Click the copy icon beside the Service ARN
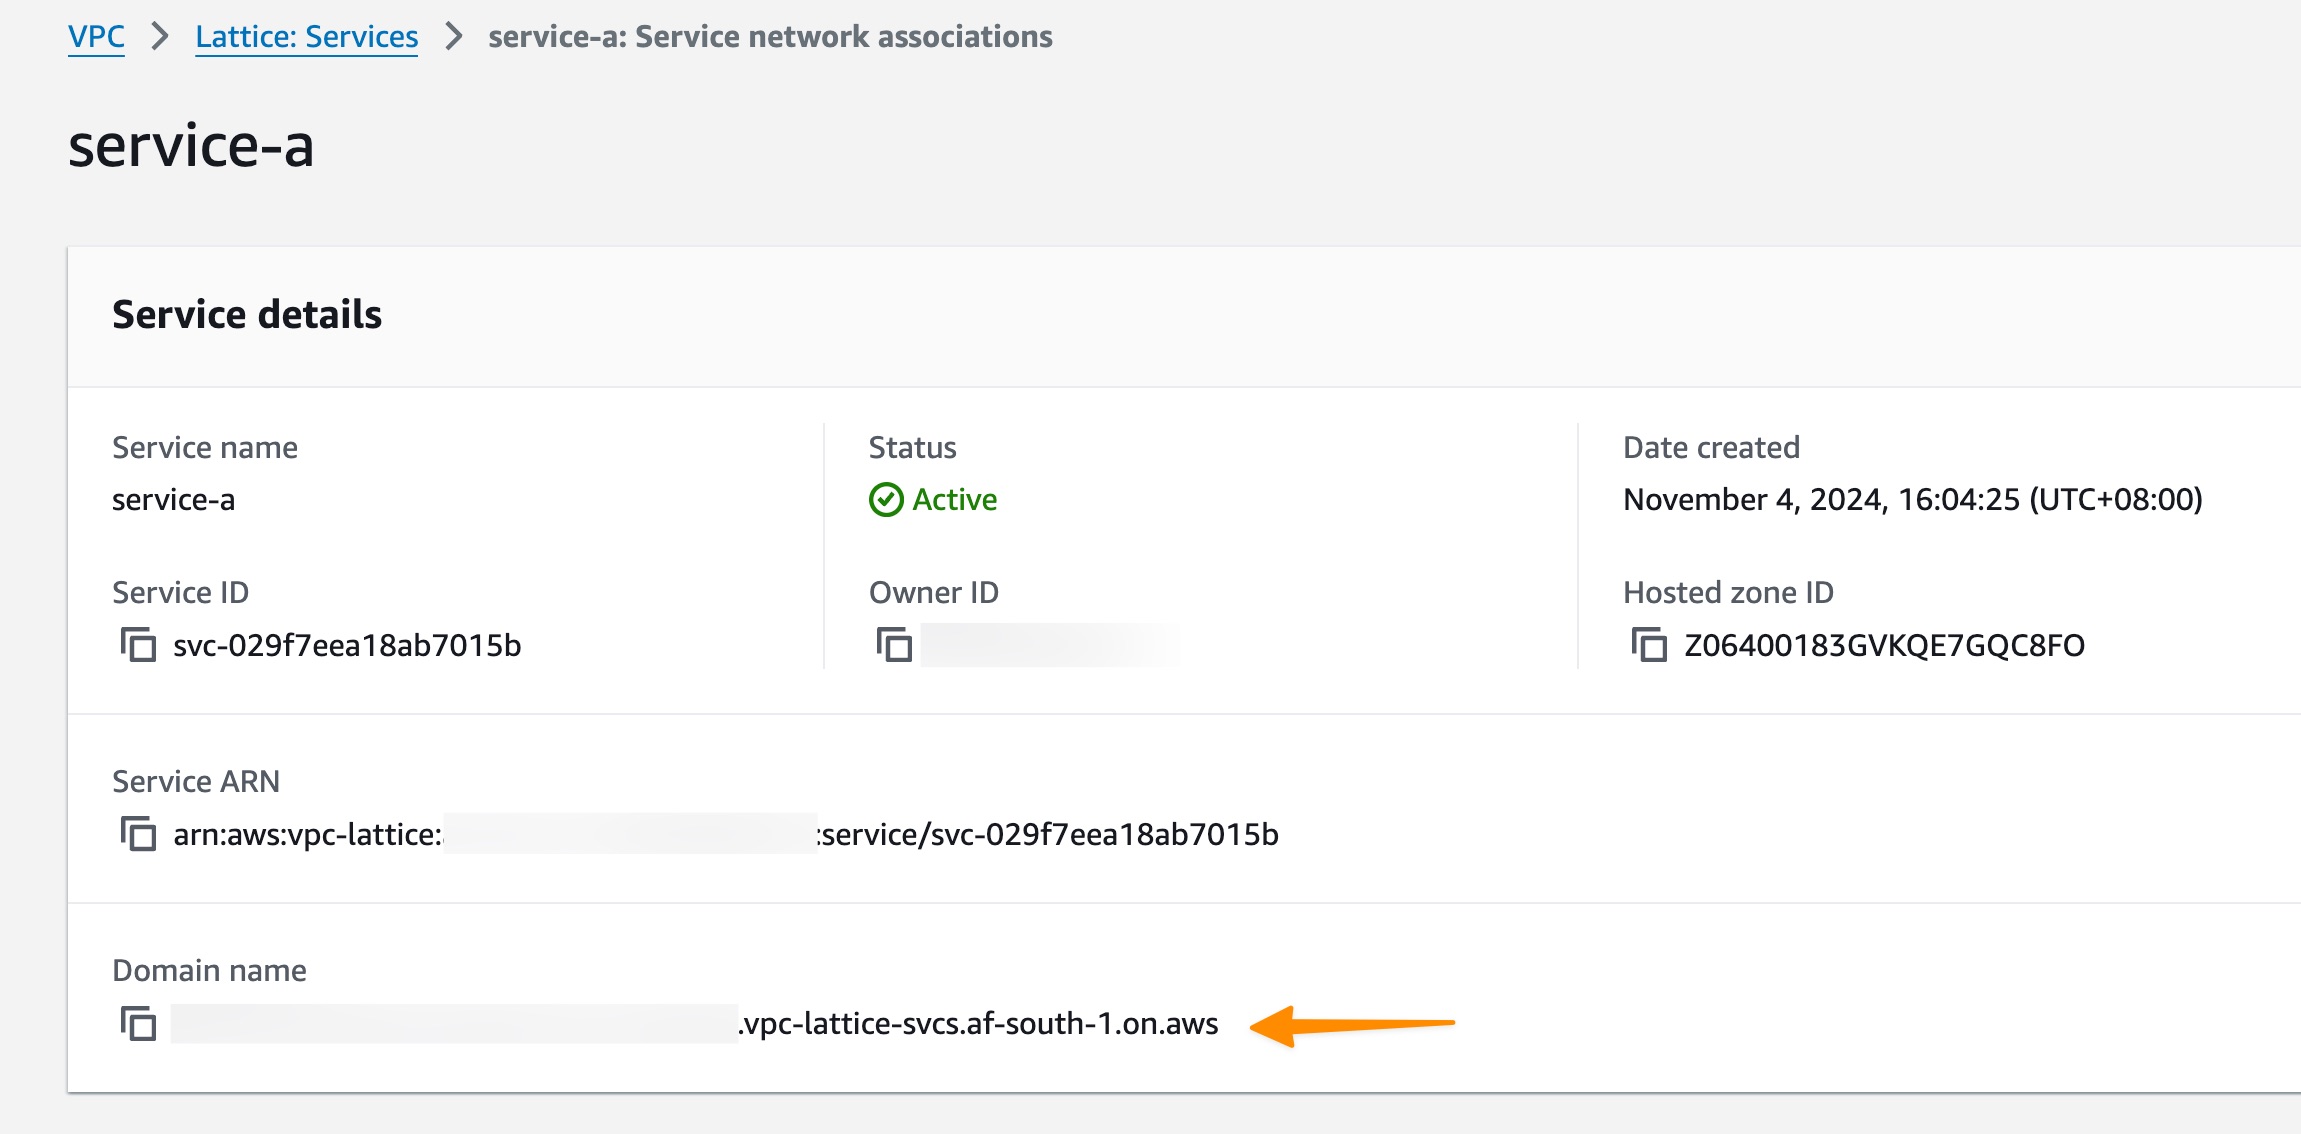This screenshot has height=1134, width=2301. pyautogui.click(x=139, y=836)
